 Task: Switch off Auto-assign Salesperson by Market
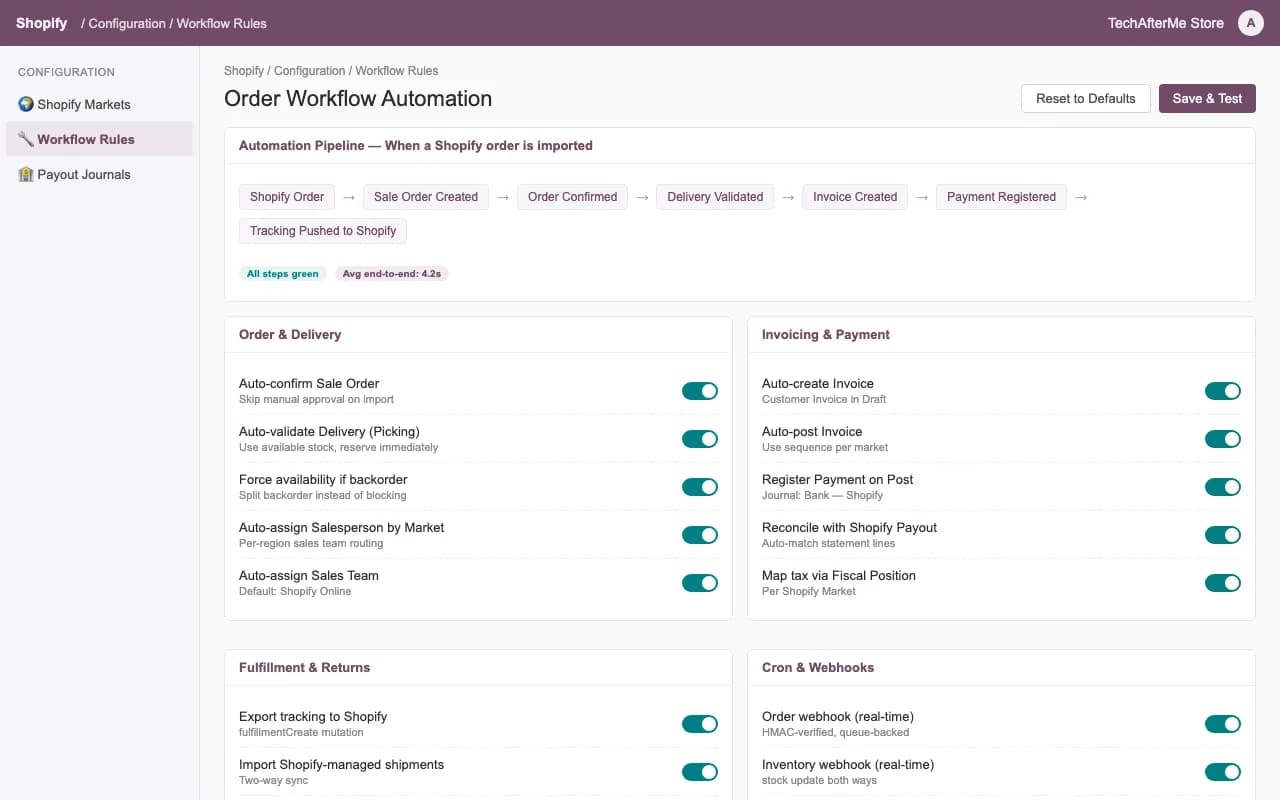pos(700,535)
